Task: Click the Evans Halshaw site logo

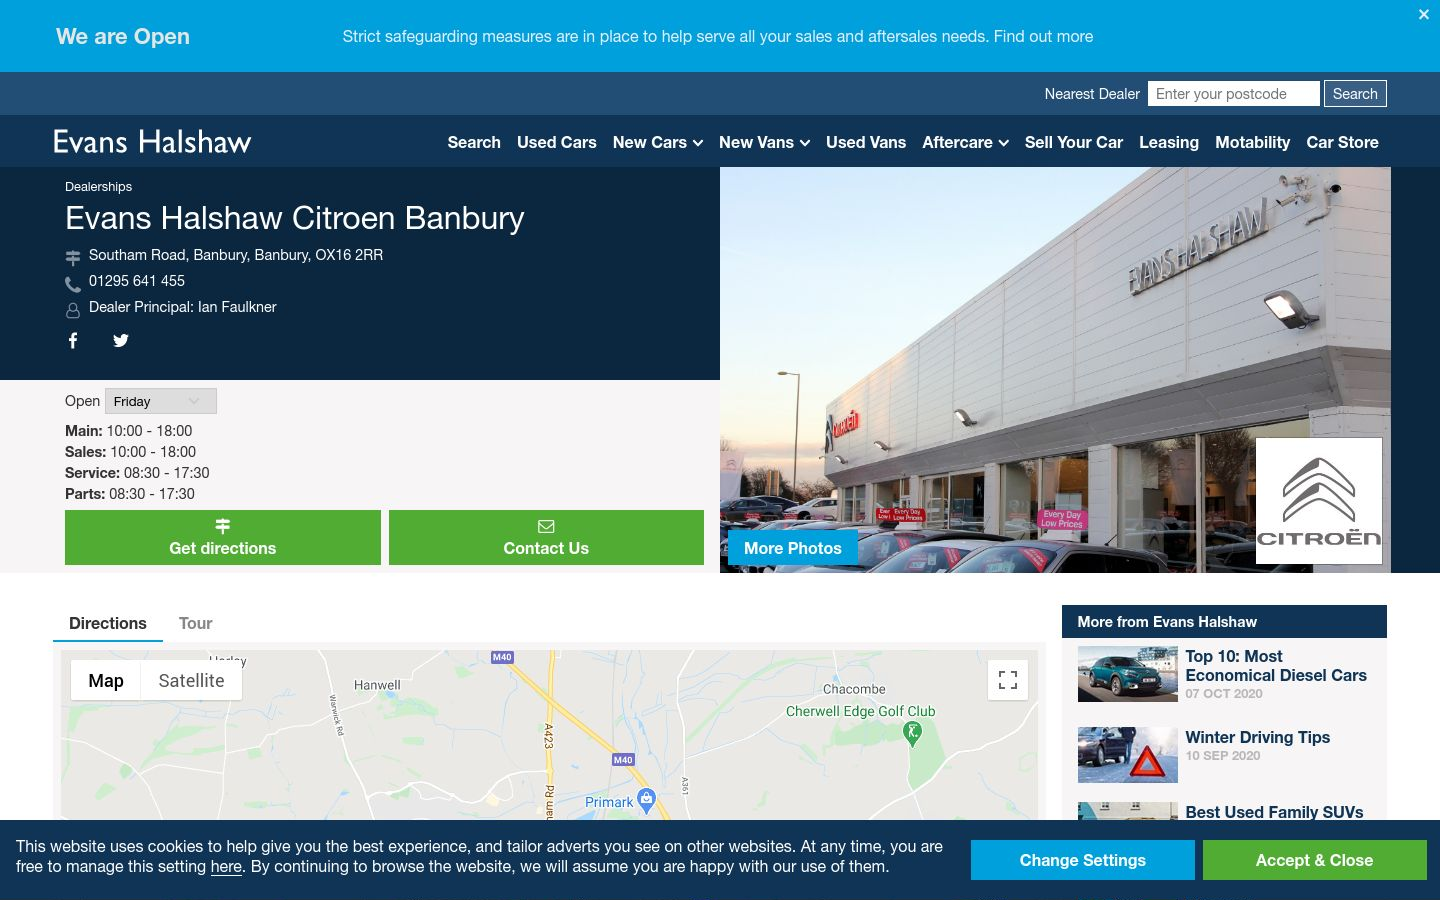Action: (x=152, y=142)
